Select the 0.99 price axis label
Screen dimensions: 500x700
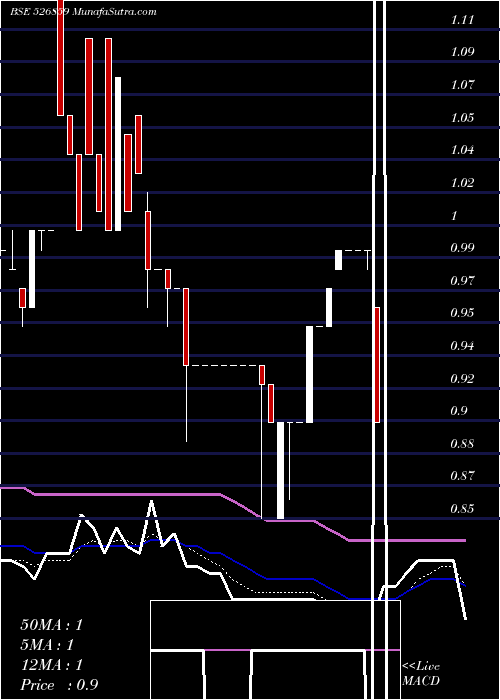[462, 248]
